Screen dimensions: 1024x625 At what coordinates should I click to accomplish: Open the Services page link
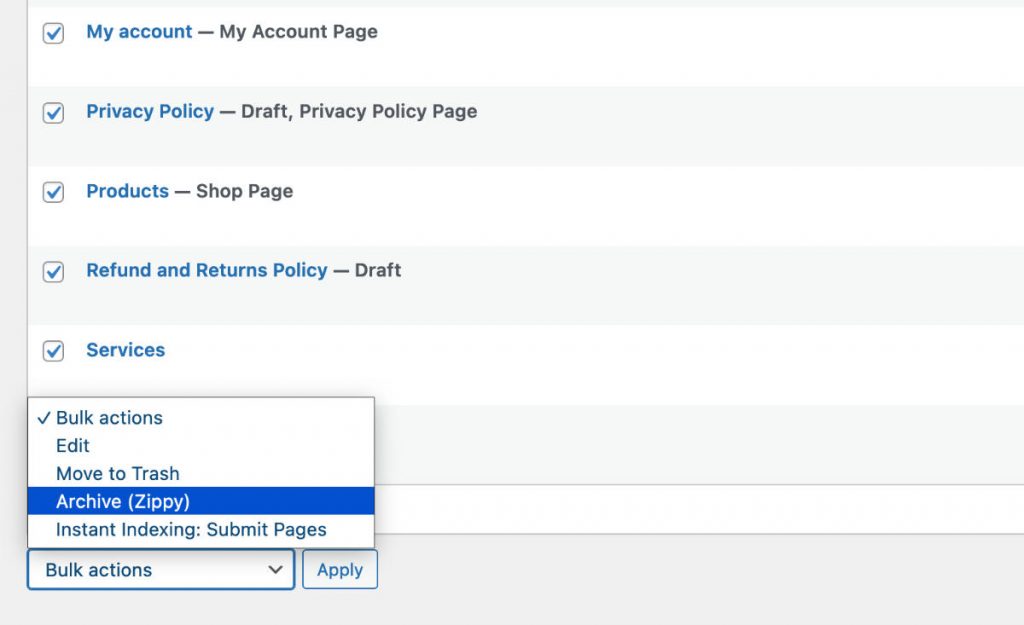(125, 349)
